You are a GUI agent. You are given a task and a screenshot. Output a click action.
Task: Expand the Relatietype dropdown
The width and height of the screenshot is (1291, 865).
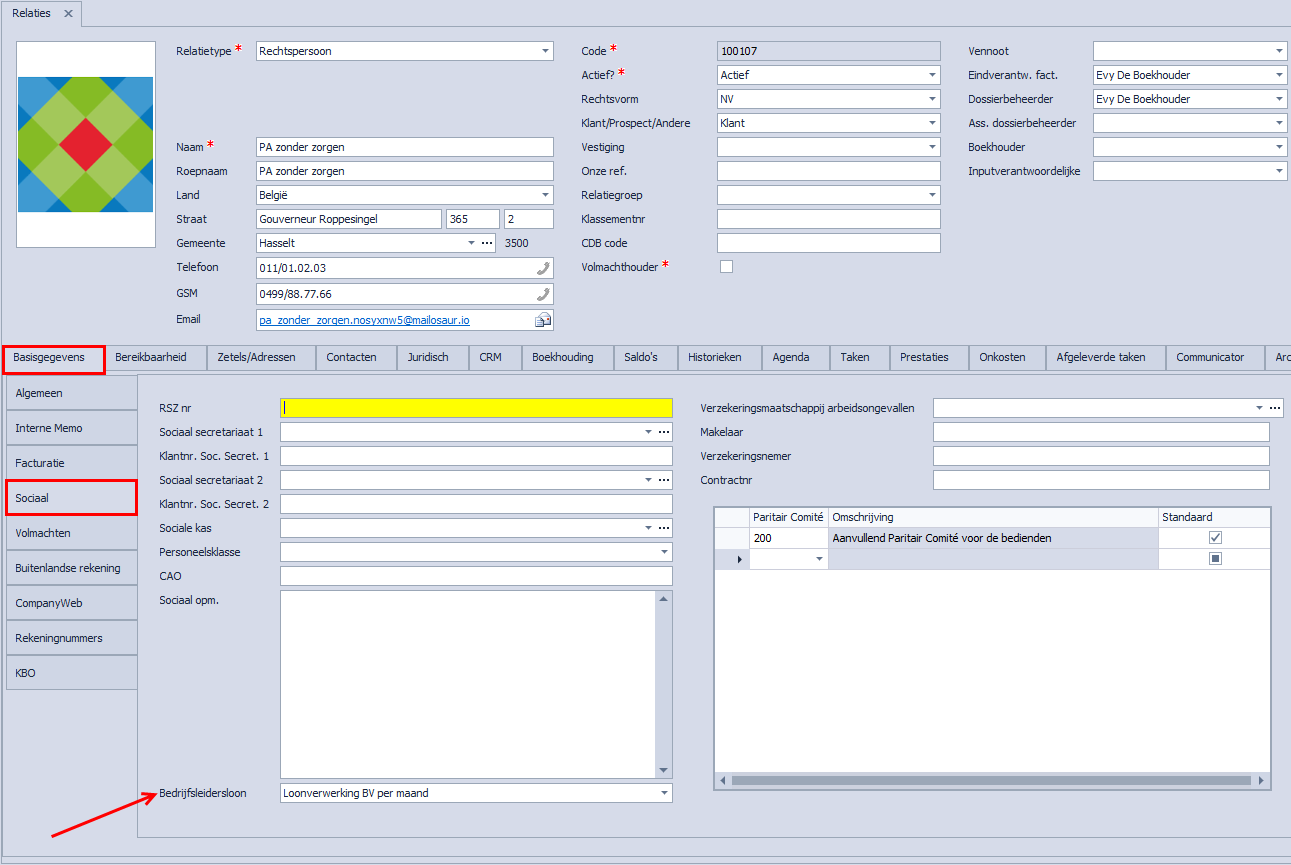545,51
